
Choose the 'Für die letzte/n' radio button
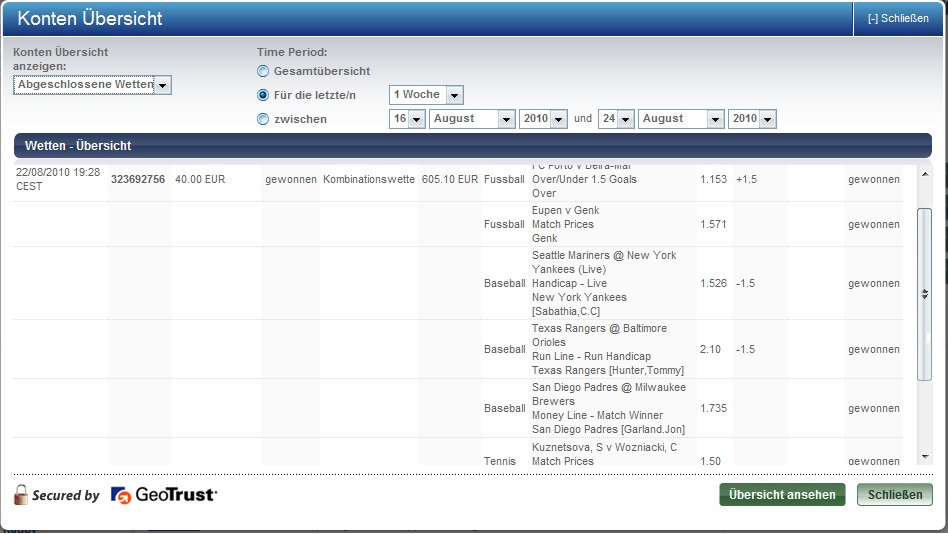263,95
